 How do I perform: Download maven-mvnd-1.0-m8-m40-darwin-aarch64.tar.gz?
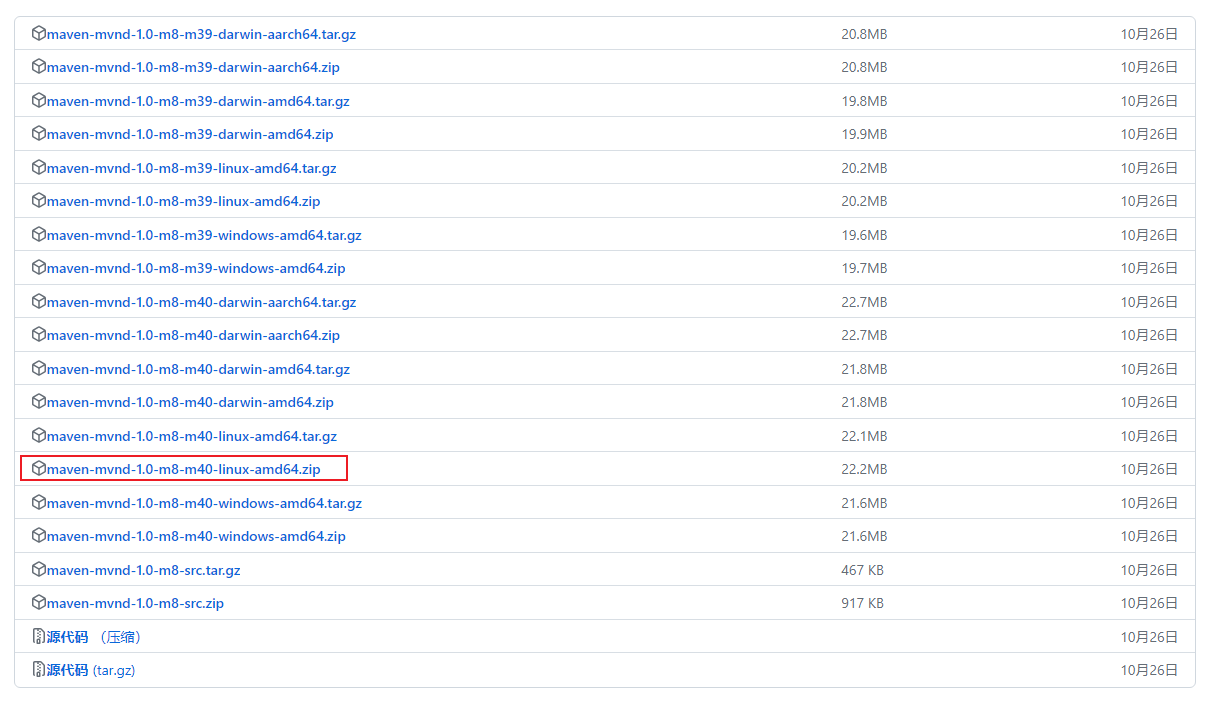click(201, 302)
